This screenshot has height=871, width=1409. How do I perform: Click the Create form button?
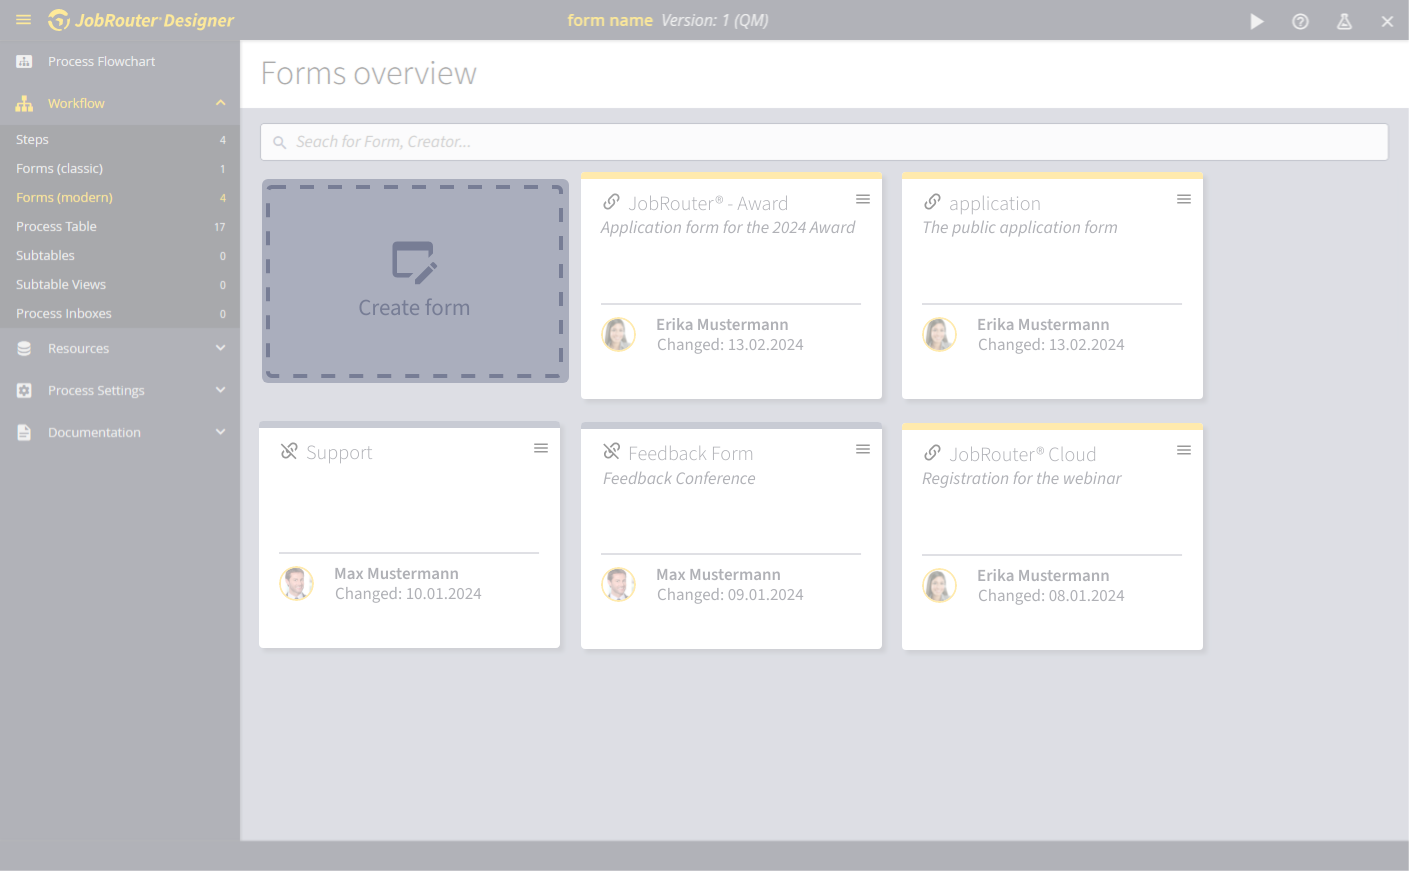point(415,281)
